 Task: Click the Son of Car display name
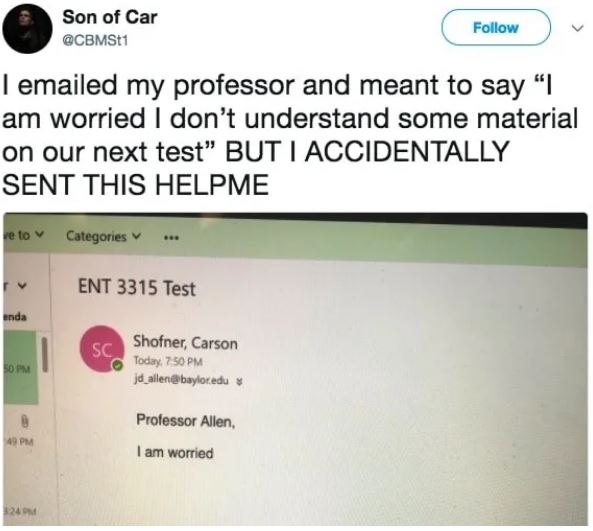pos(110,17)
